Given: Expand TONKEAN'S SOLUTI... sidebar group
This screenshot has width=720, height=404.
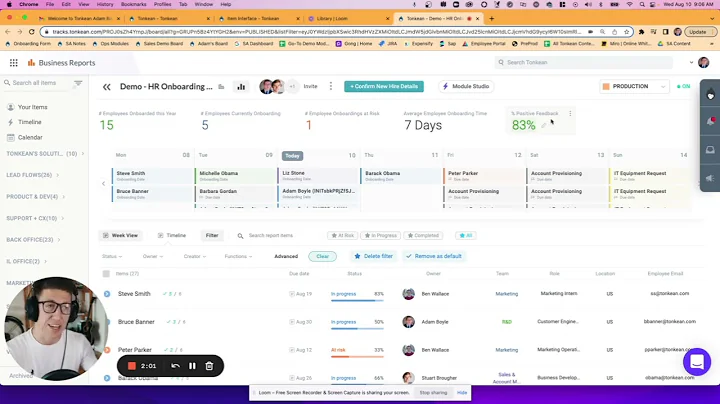Looking at the screenshot, I should (45, 154).
